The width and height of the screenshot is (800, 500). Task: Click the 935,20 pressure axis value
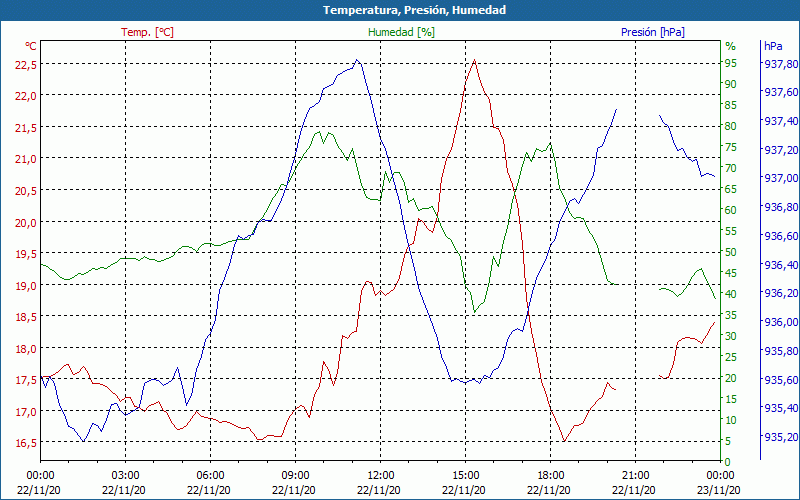coord(779,437)
